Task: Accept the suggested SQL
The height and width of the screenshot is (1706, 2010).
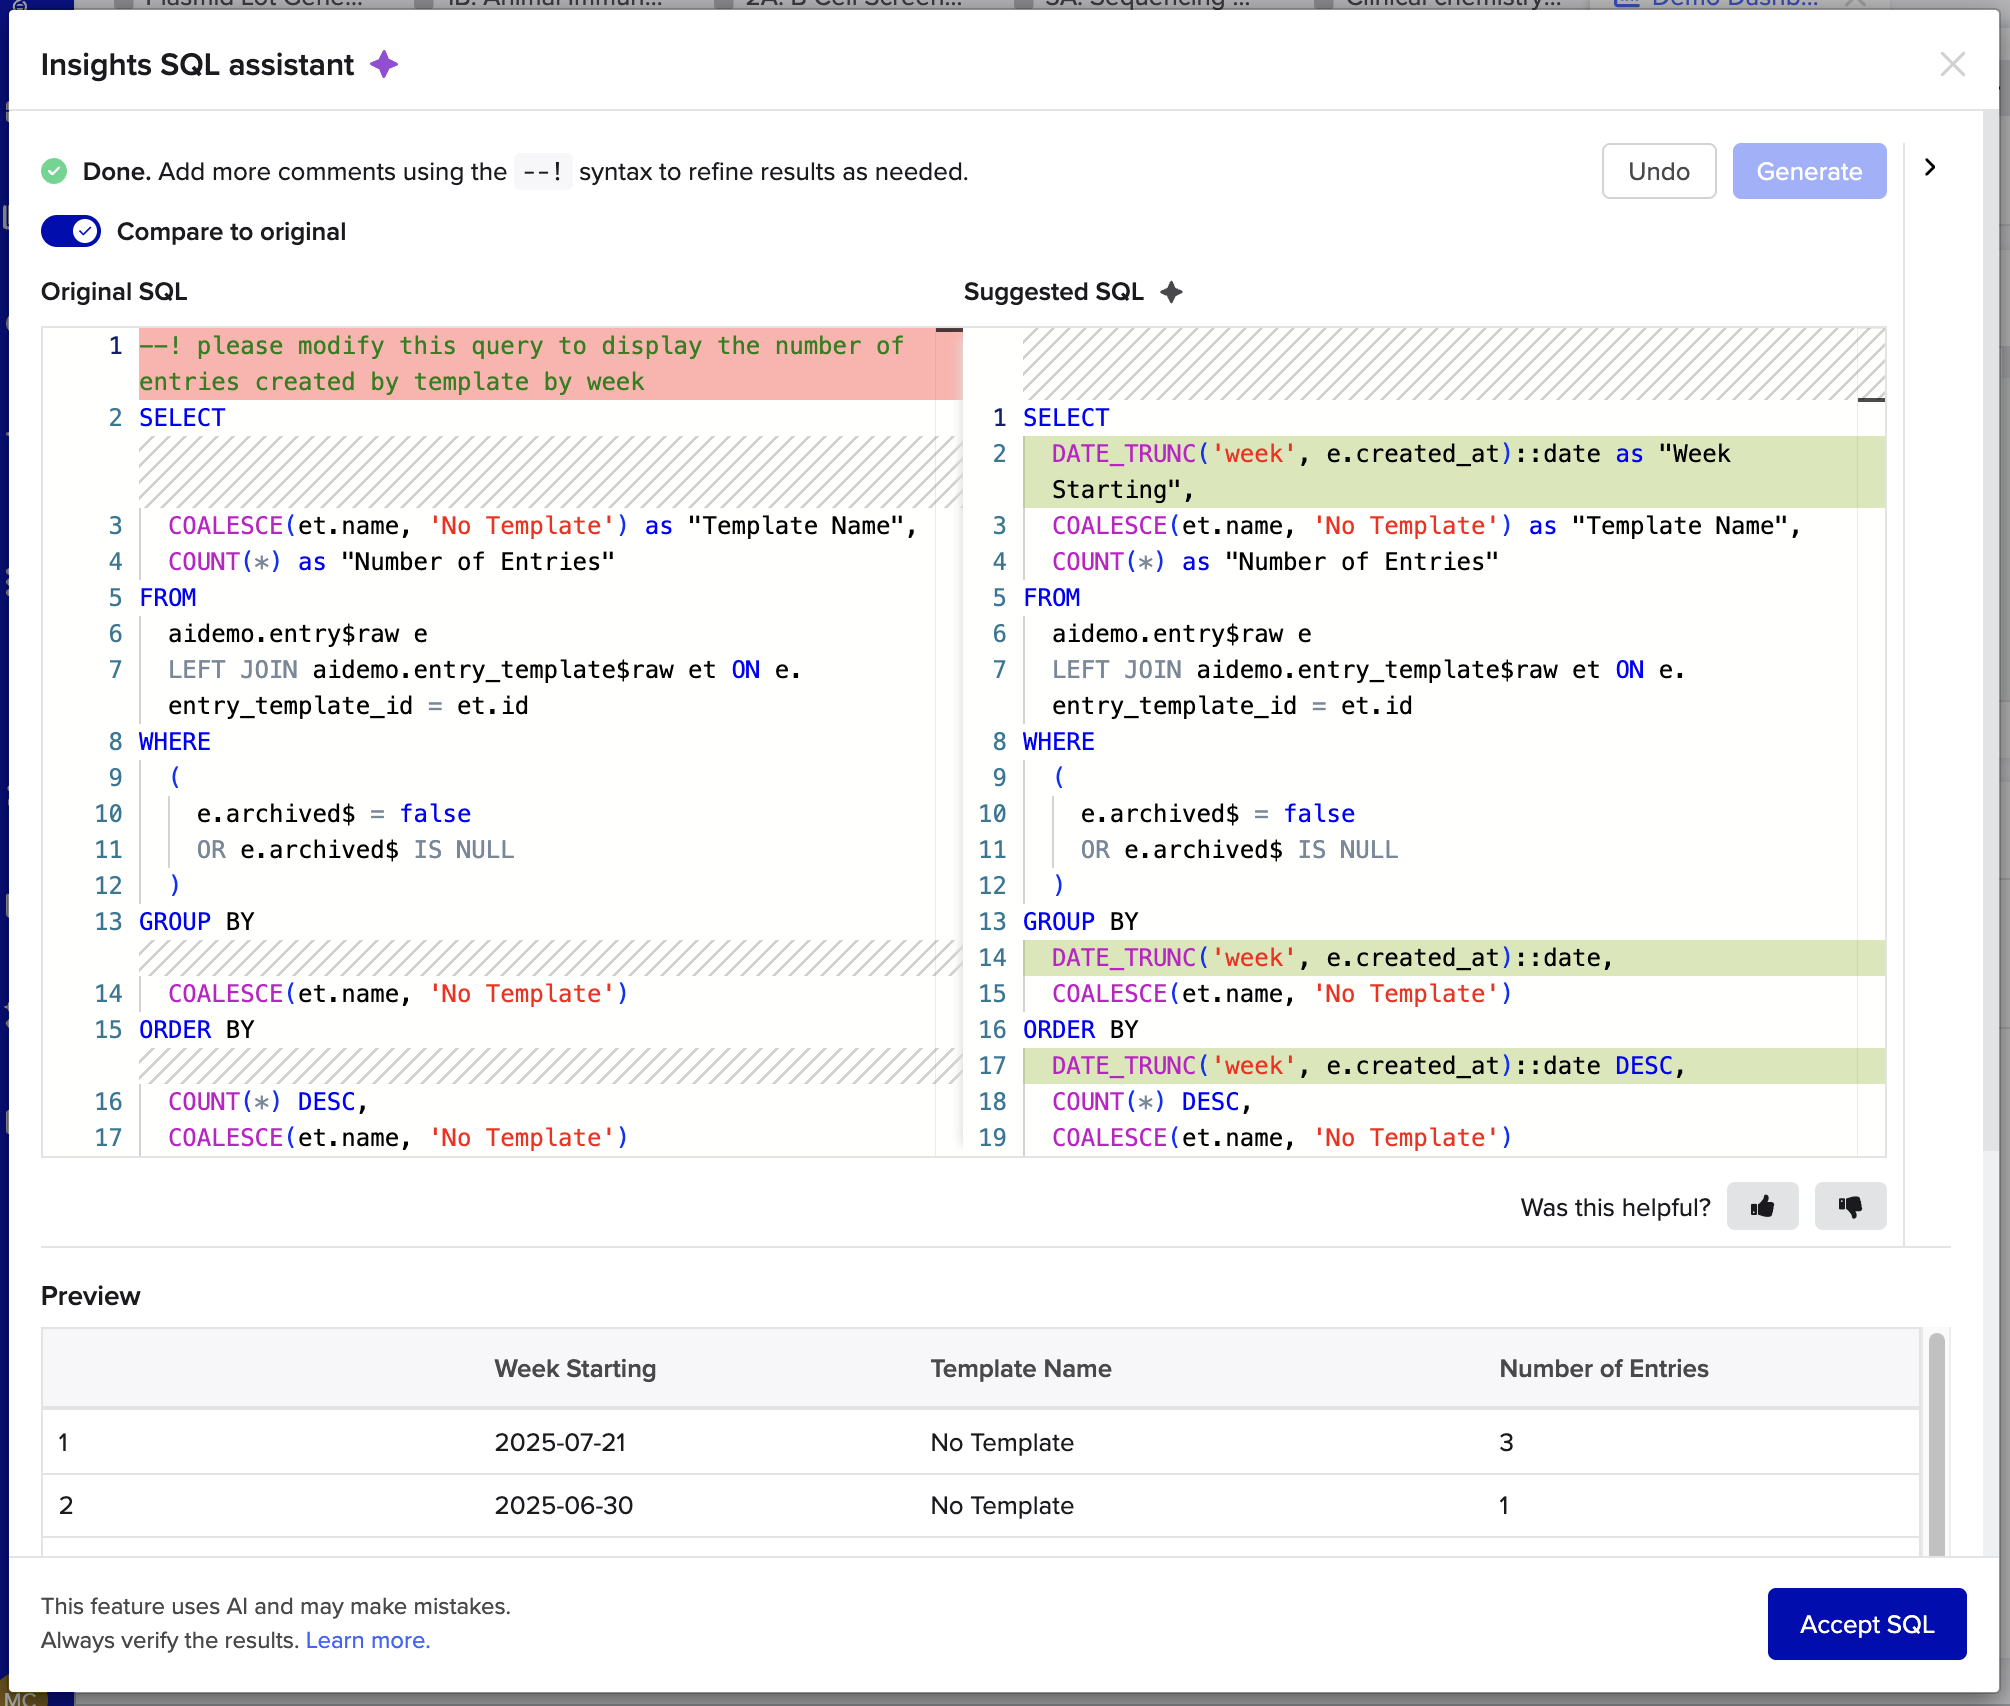Action: tap(1866, 1624)
